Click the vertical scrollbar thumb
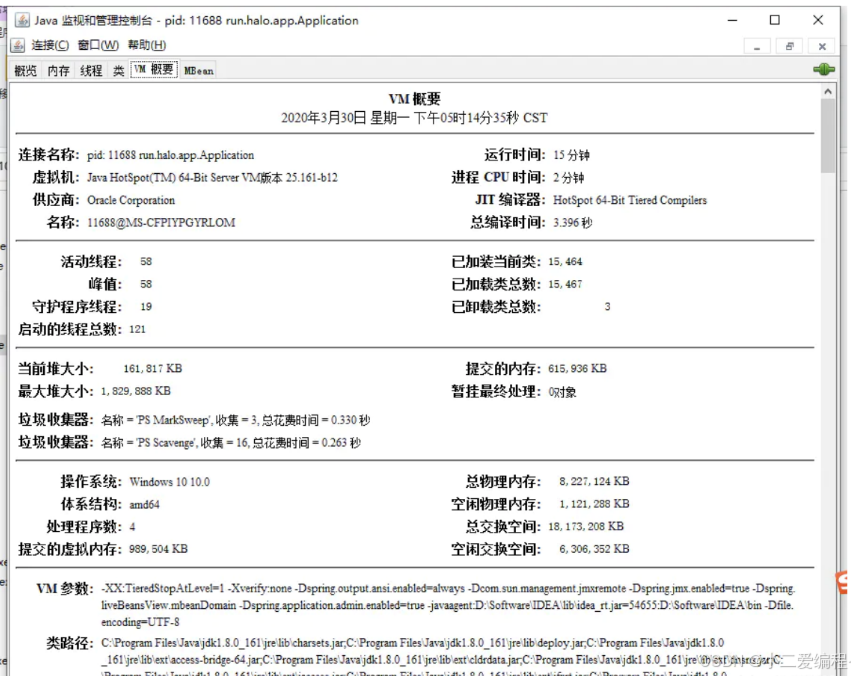 click(828, 135)
